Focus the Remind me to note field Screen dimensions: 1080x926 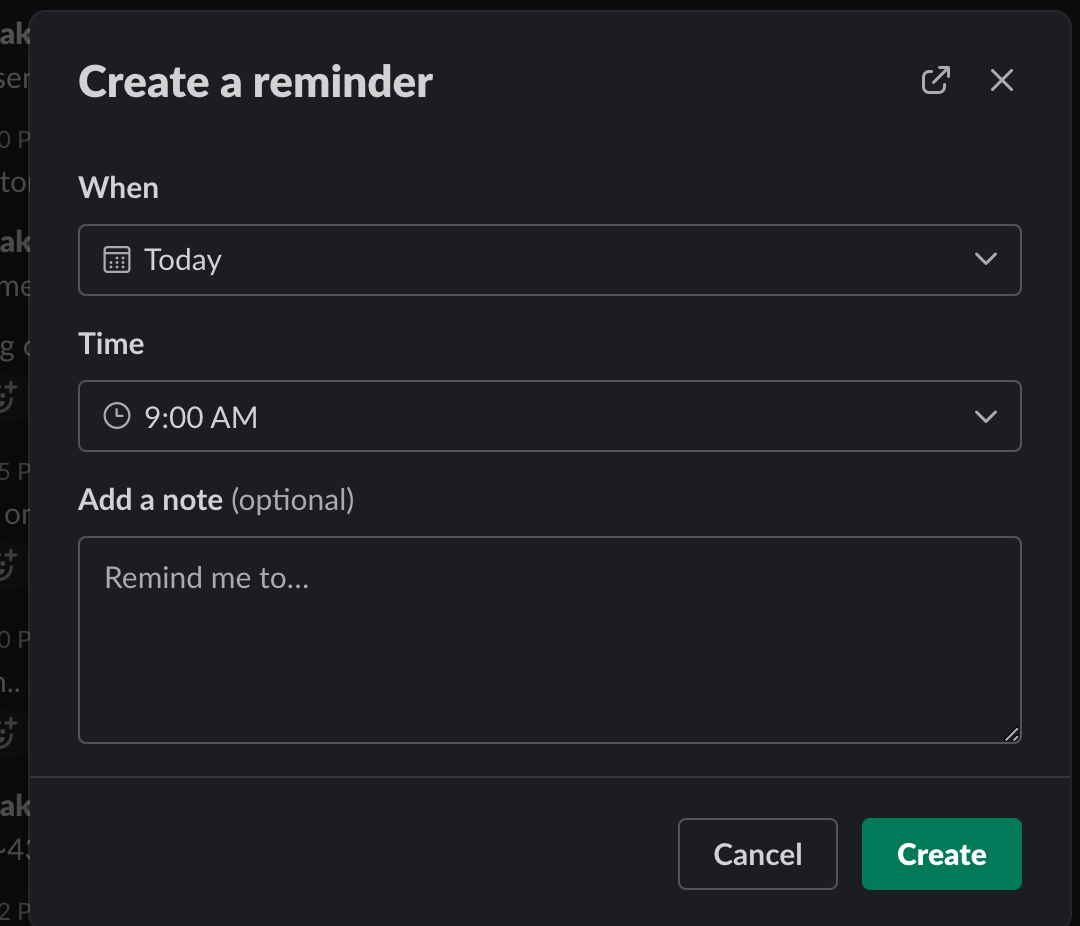(x=548, y=640)
